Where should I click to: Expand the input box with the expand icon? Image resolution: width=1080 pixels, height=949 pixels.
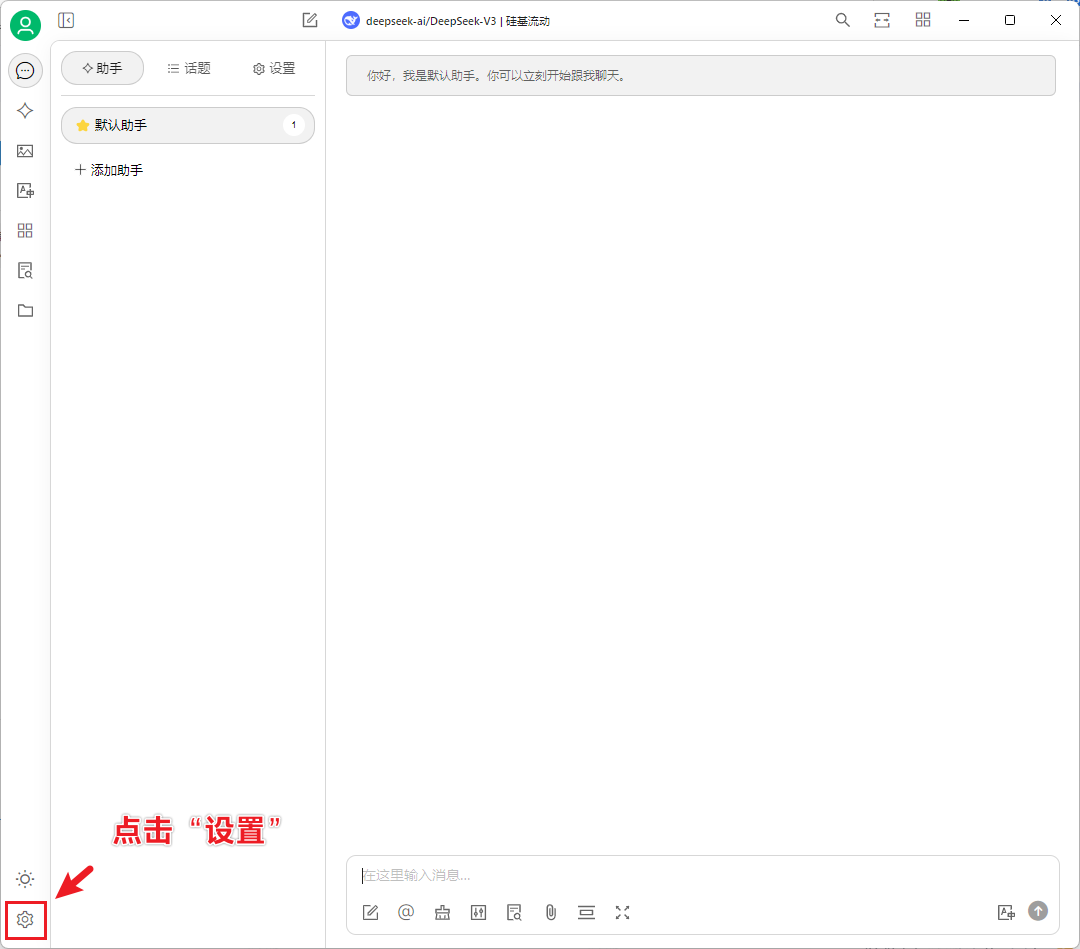[x=623, y=912]
